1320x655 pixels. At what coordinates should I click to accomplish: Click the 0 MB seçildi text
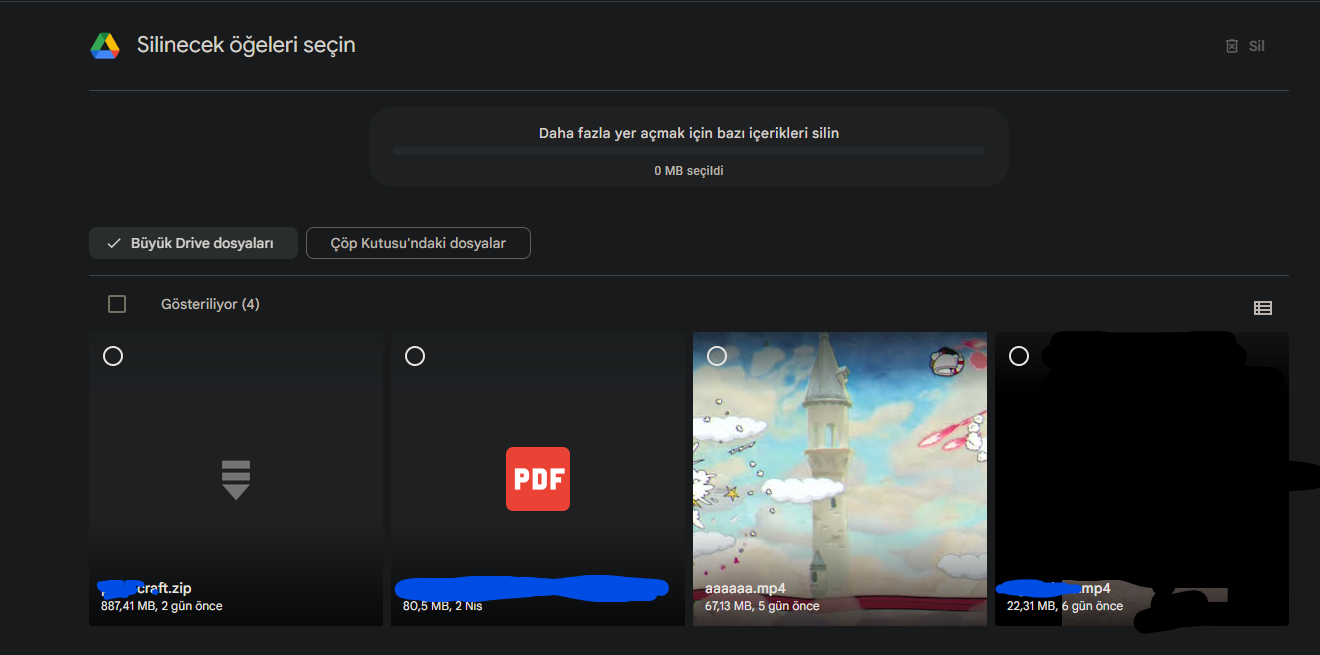(689, 171)
